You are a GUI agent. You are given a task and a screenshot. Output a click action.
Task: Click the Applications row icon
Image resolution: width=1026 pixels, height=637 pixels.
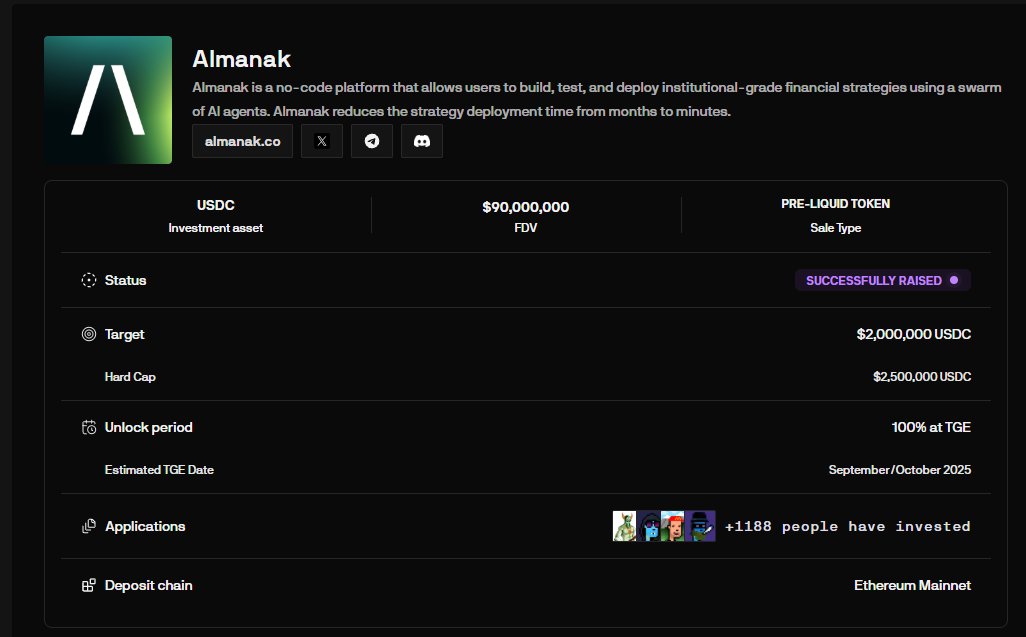point(89,526)
